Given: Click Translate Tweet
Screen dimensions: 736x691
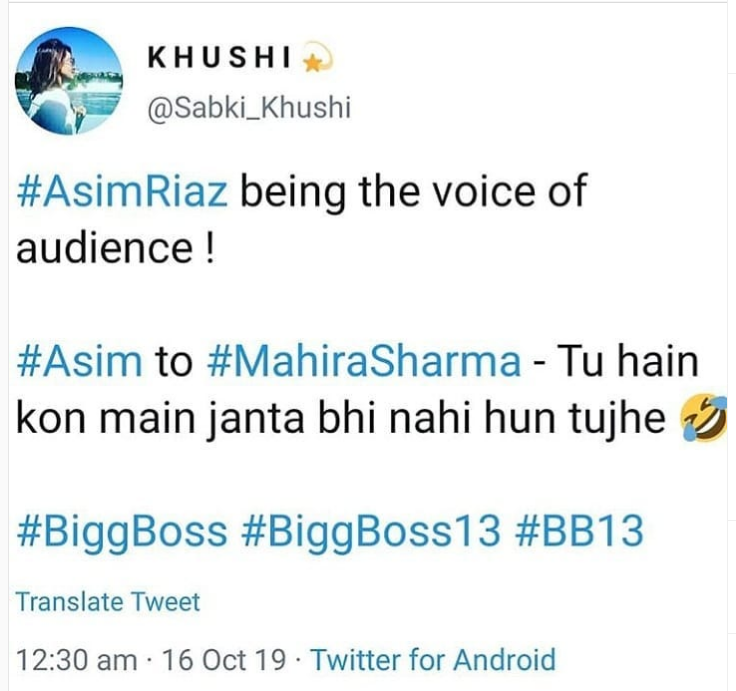Looking at the screenshot, I should [108, 602].
